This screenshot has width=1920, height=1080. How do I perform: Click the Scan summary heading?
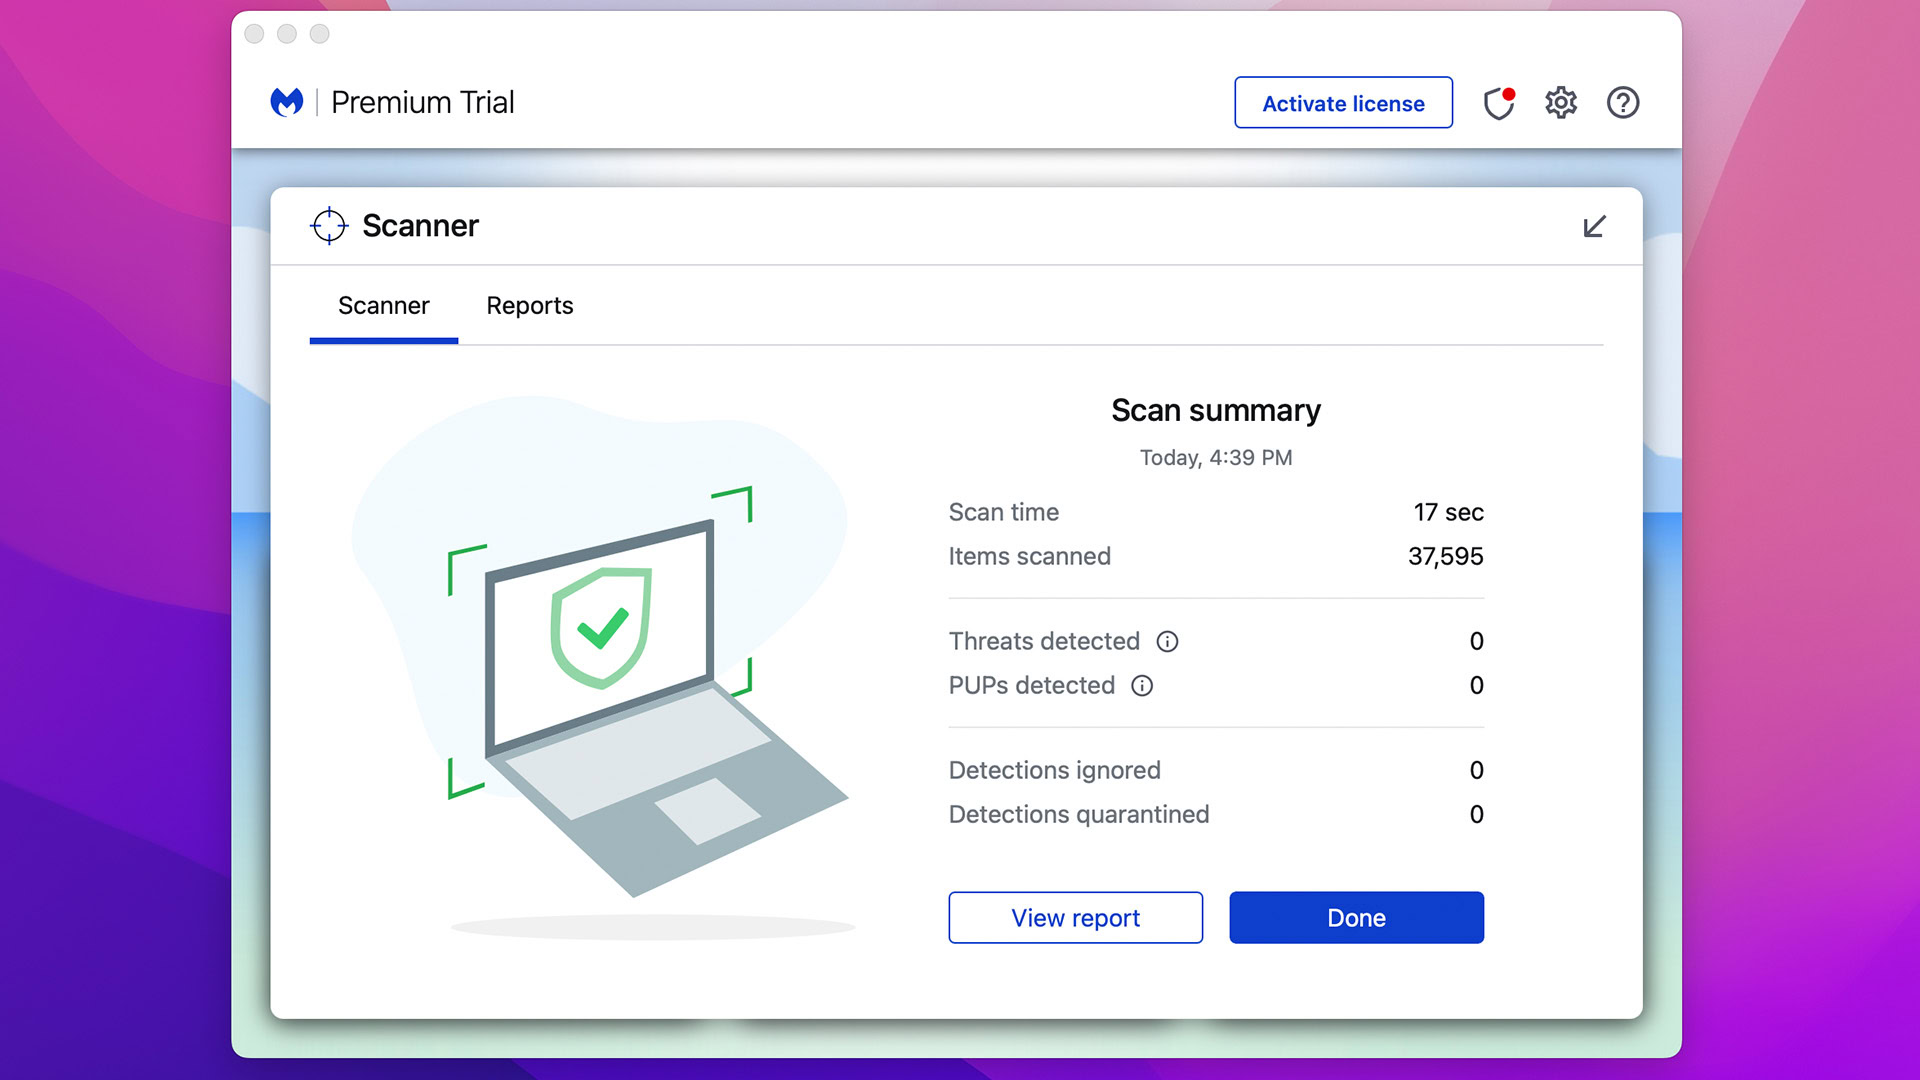click(1215, 411)
